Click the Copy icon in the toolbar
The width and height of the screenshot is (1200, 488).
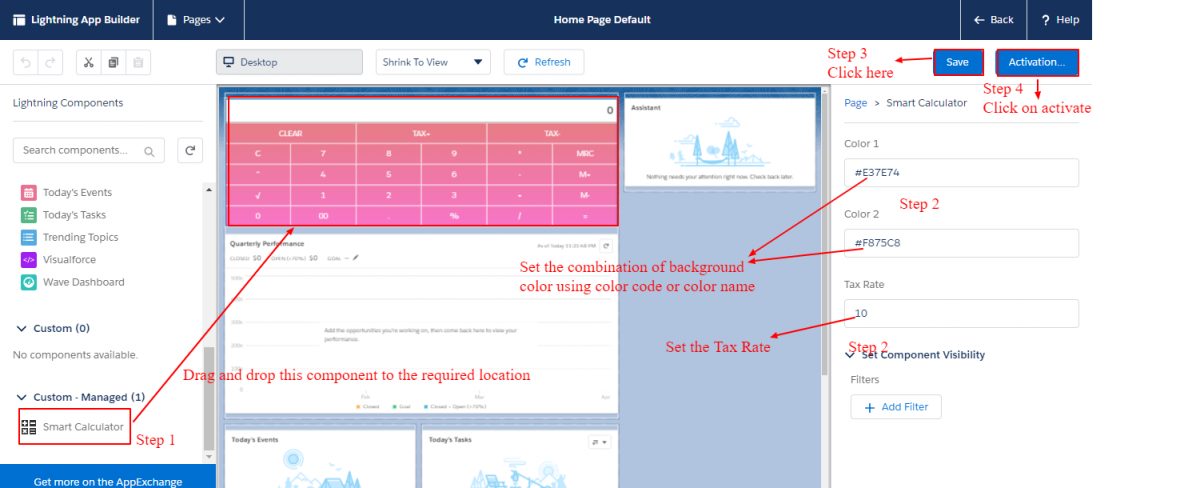(113, 62)
